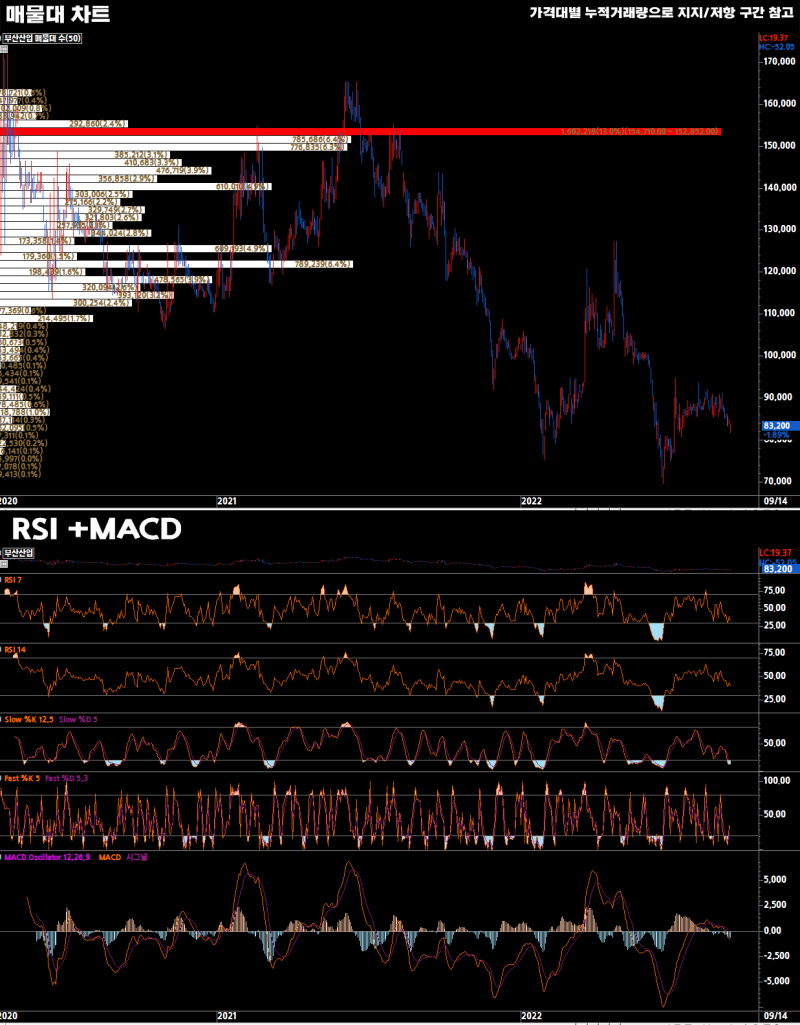
Task: Click the 303,006(2.5%) volume profile bar
Action: (x=67, y=194)
